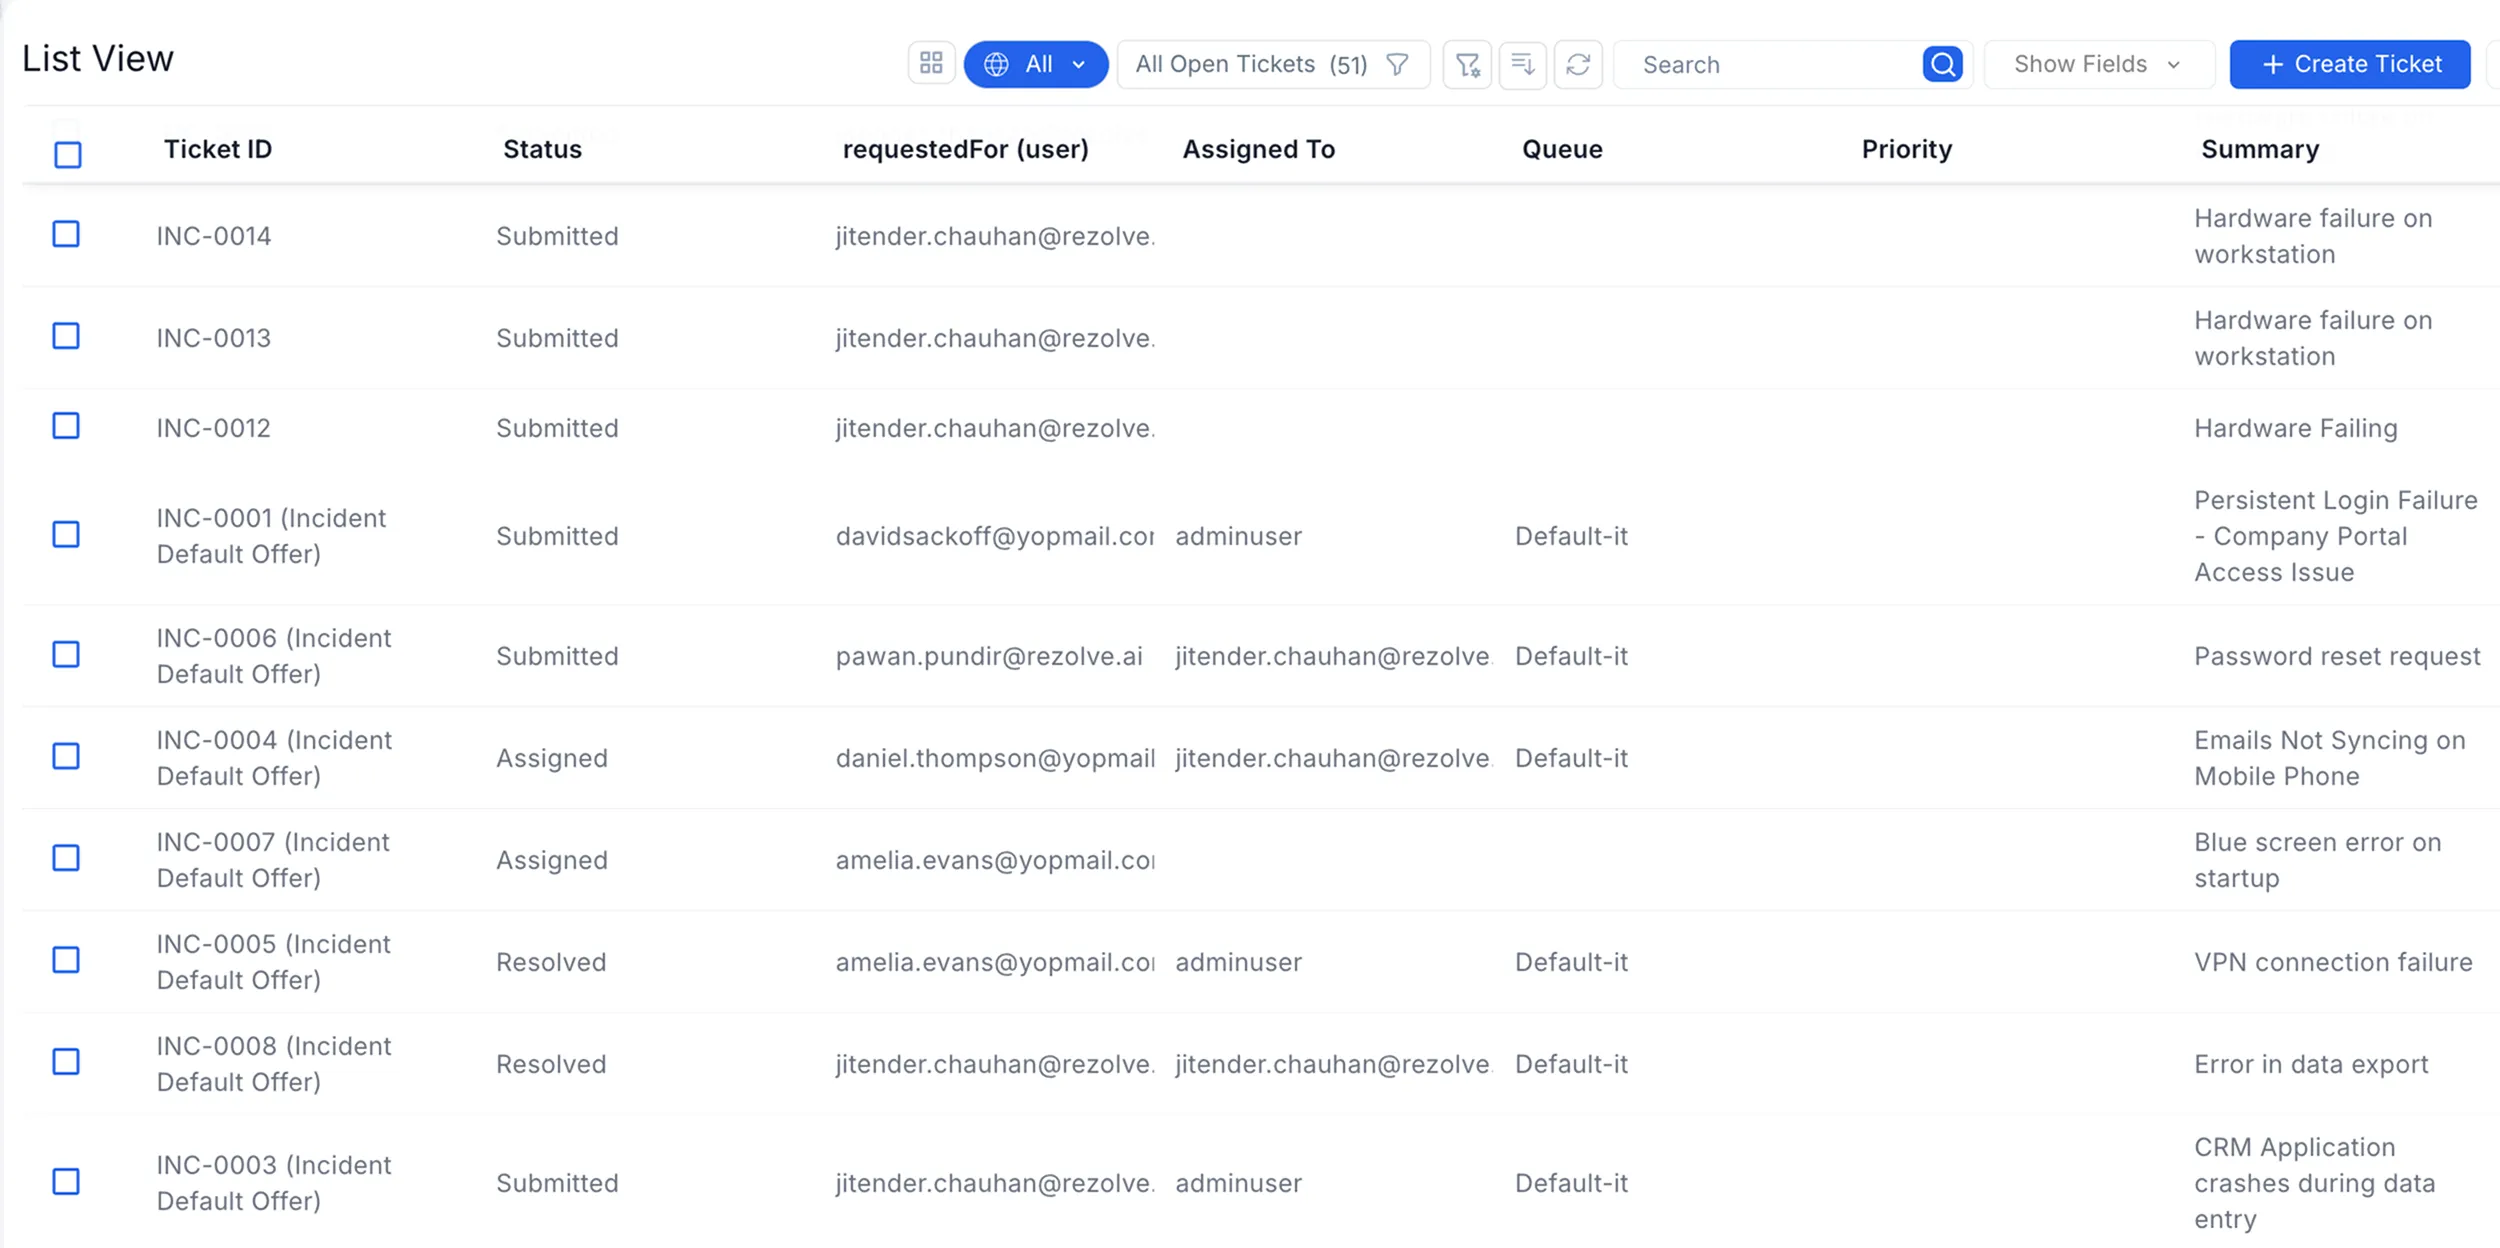Select the INC-0003 row checkbox
The image size is (2500, 1248).
[66, 1181]
